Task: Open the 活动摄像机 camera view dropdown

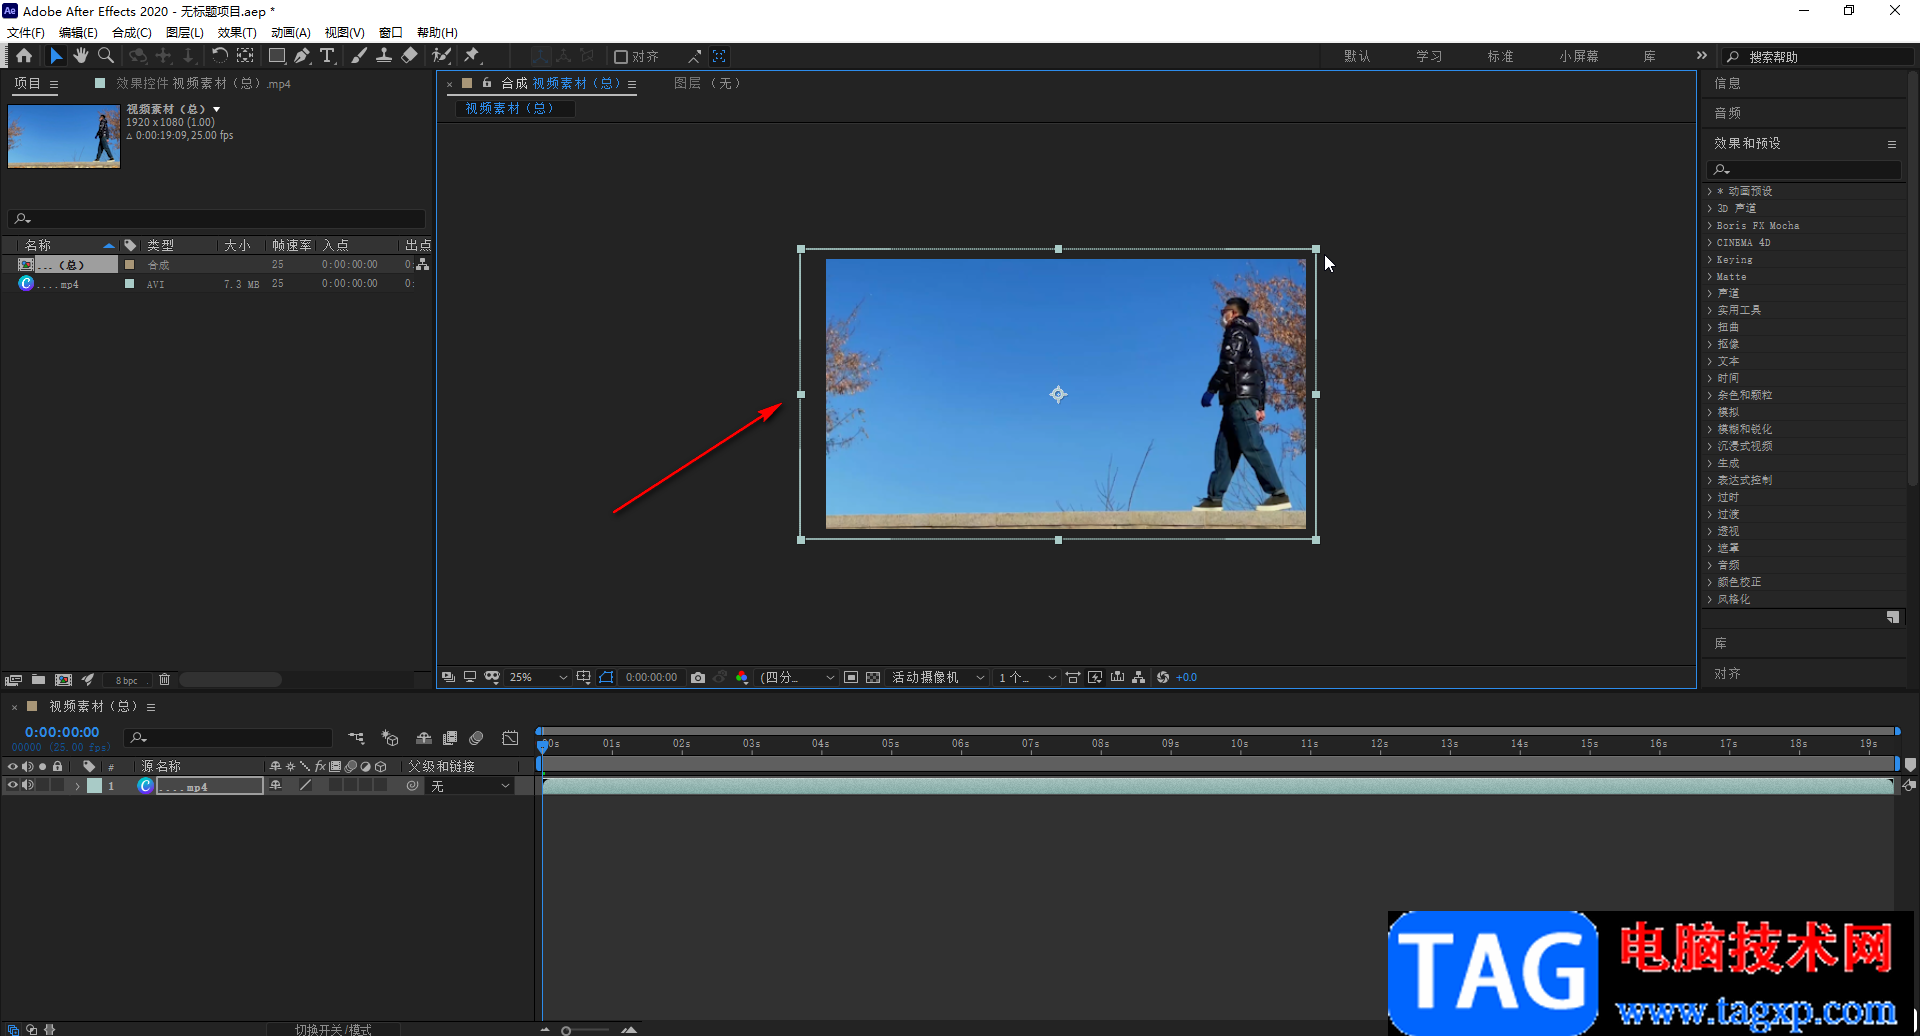Action: (x=938, y=677)
